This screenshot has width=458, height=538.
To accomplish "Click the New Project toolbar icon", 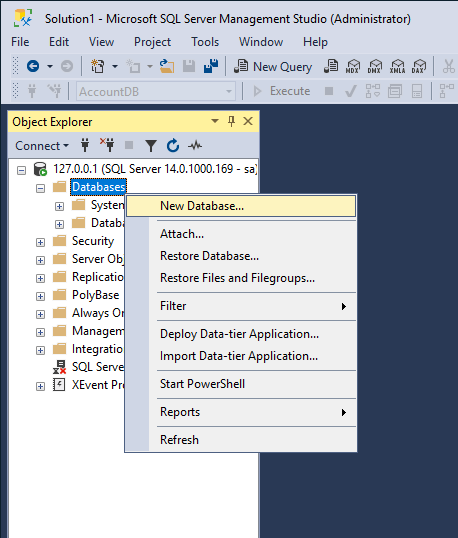I will 97,66.
